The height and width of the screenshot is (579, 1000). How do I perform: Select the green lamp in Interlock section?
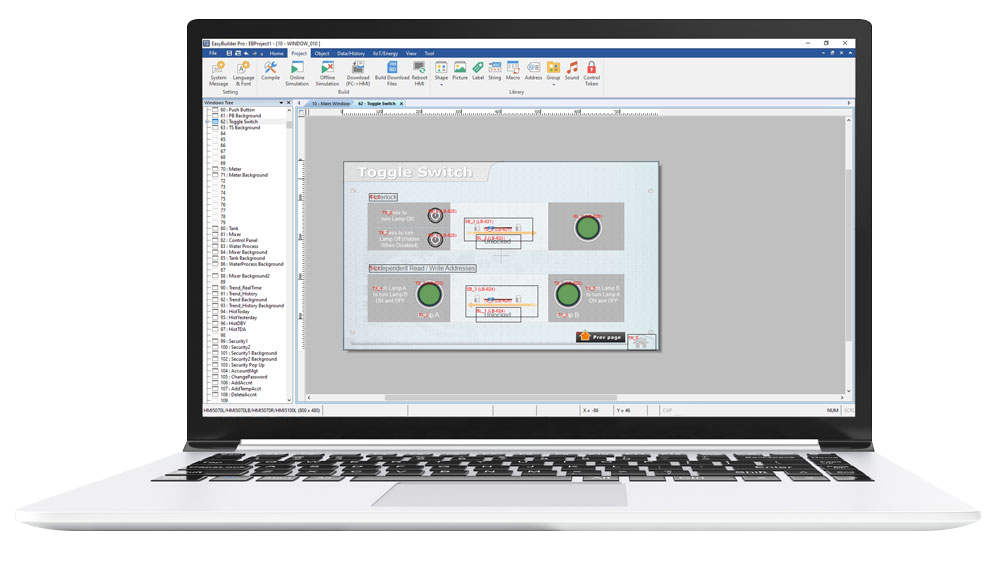click(587, 227)
